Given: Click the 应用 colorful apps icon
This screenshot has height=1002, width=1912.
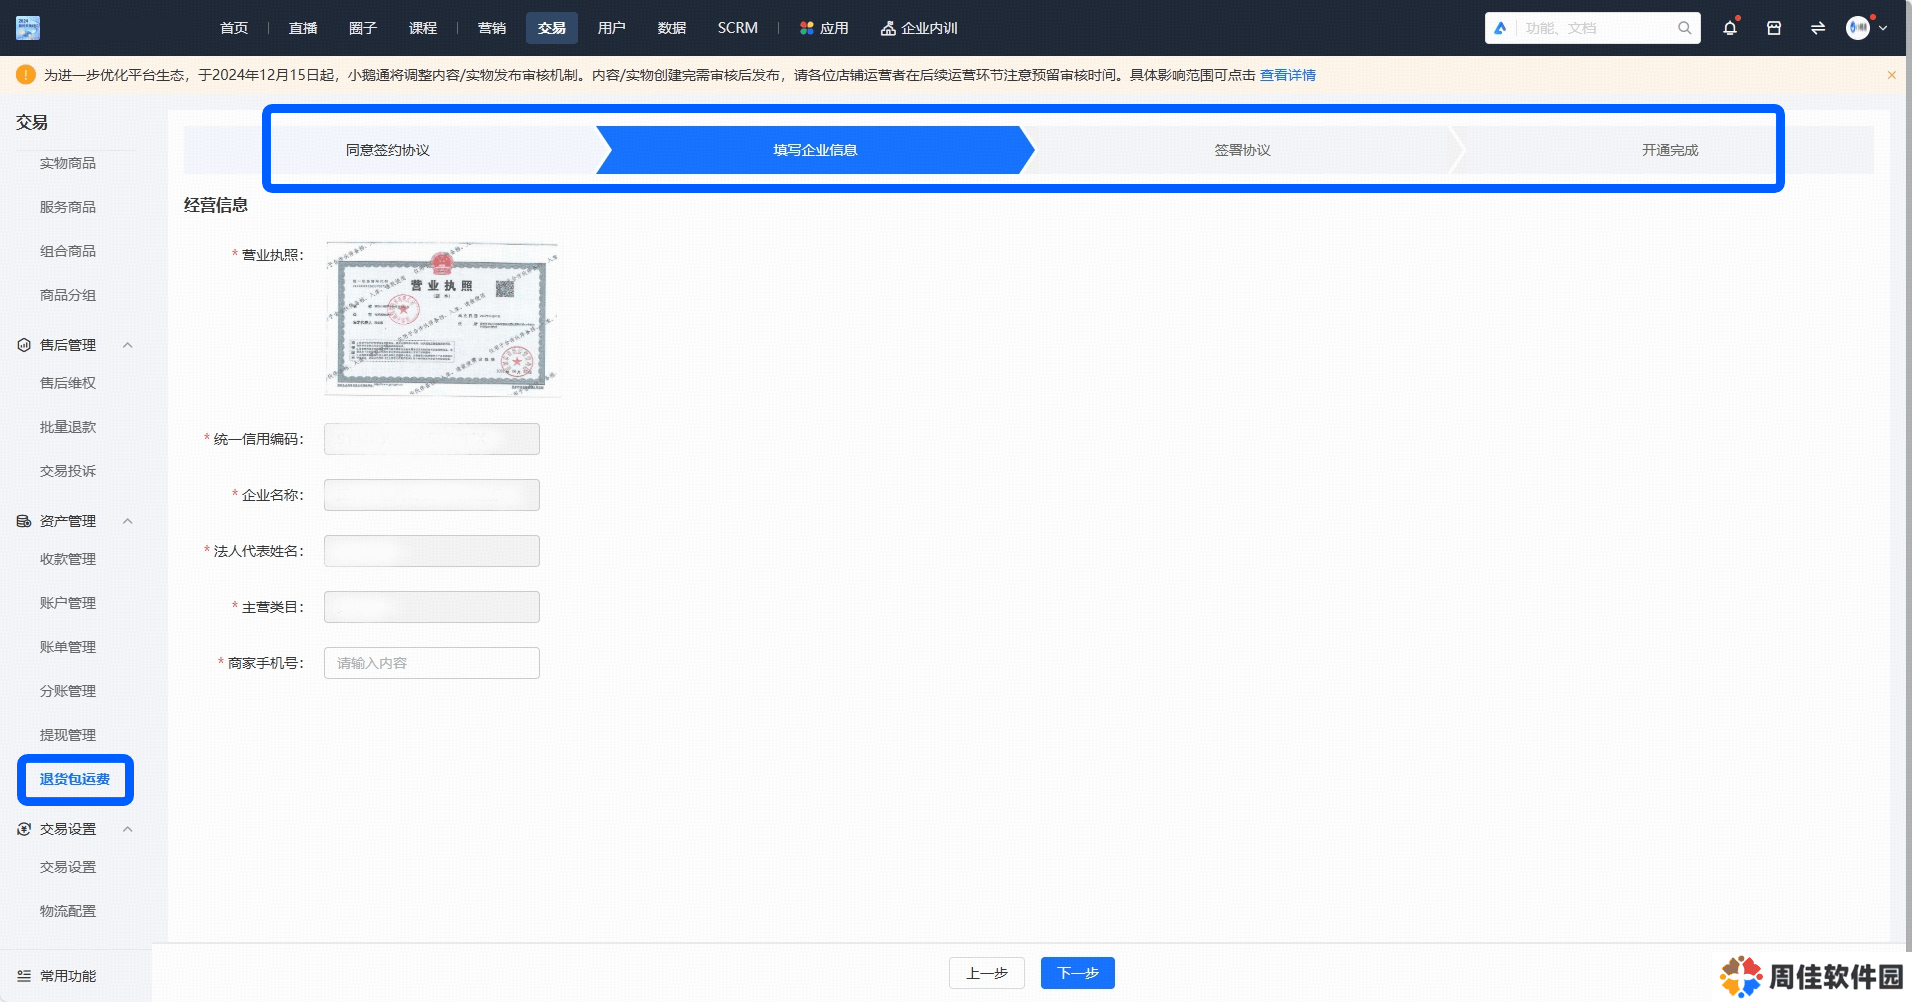Looking at the screenshot, I should point(807,28).
